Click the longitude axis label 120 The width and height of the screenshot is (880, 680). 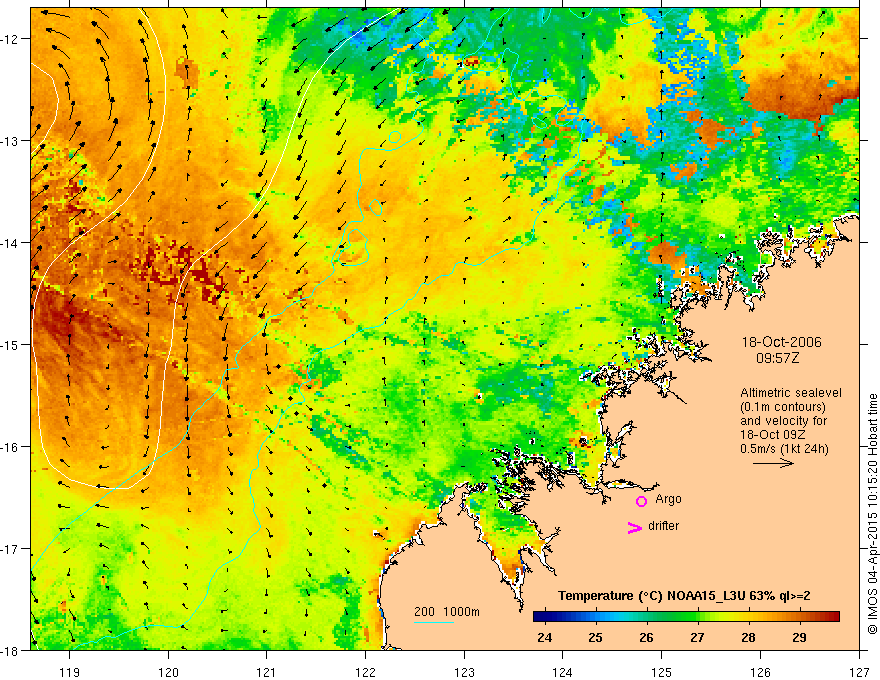168,672
